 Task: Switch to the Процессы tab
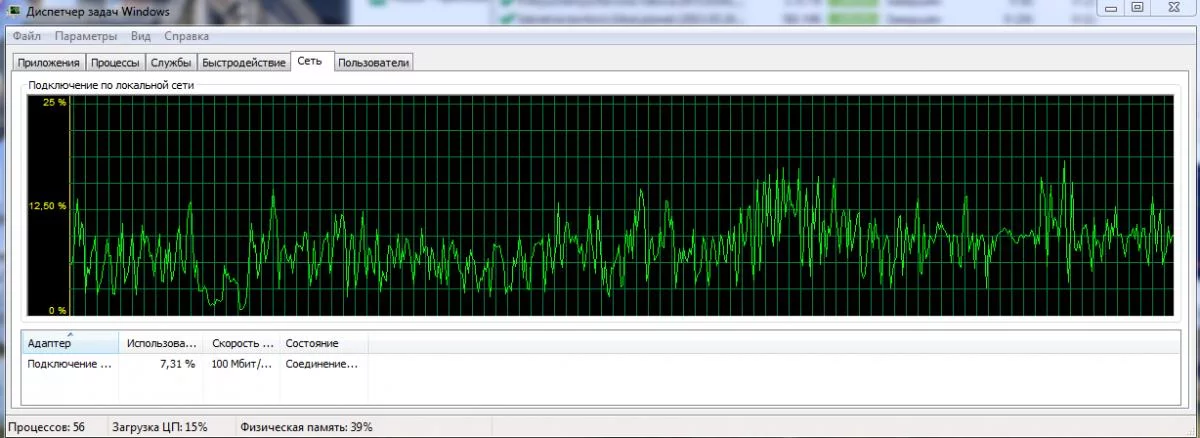coord(115,63)
